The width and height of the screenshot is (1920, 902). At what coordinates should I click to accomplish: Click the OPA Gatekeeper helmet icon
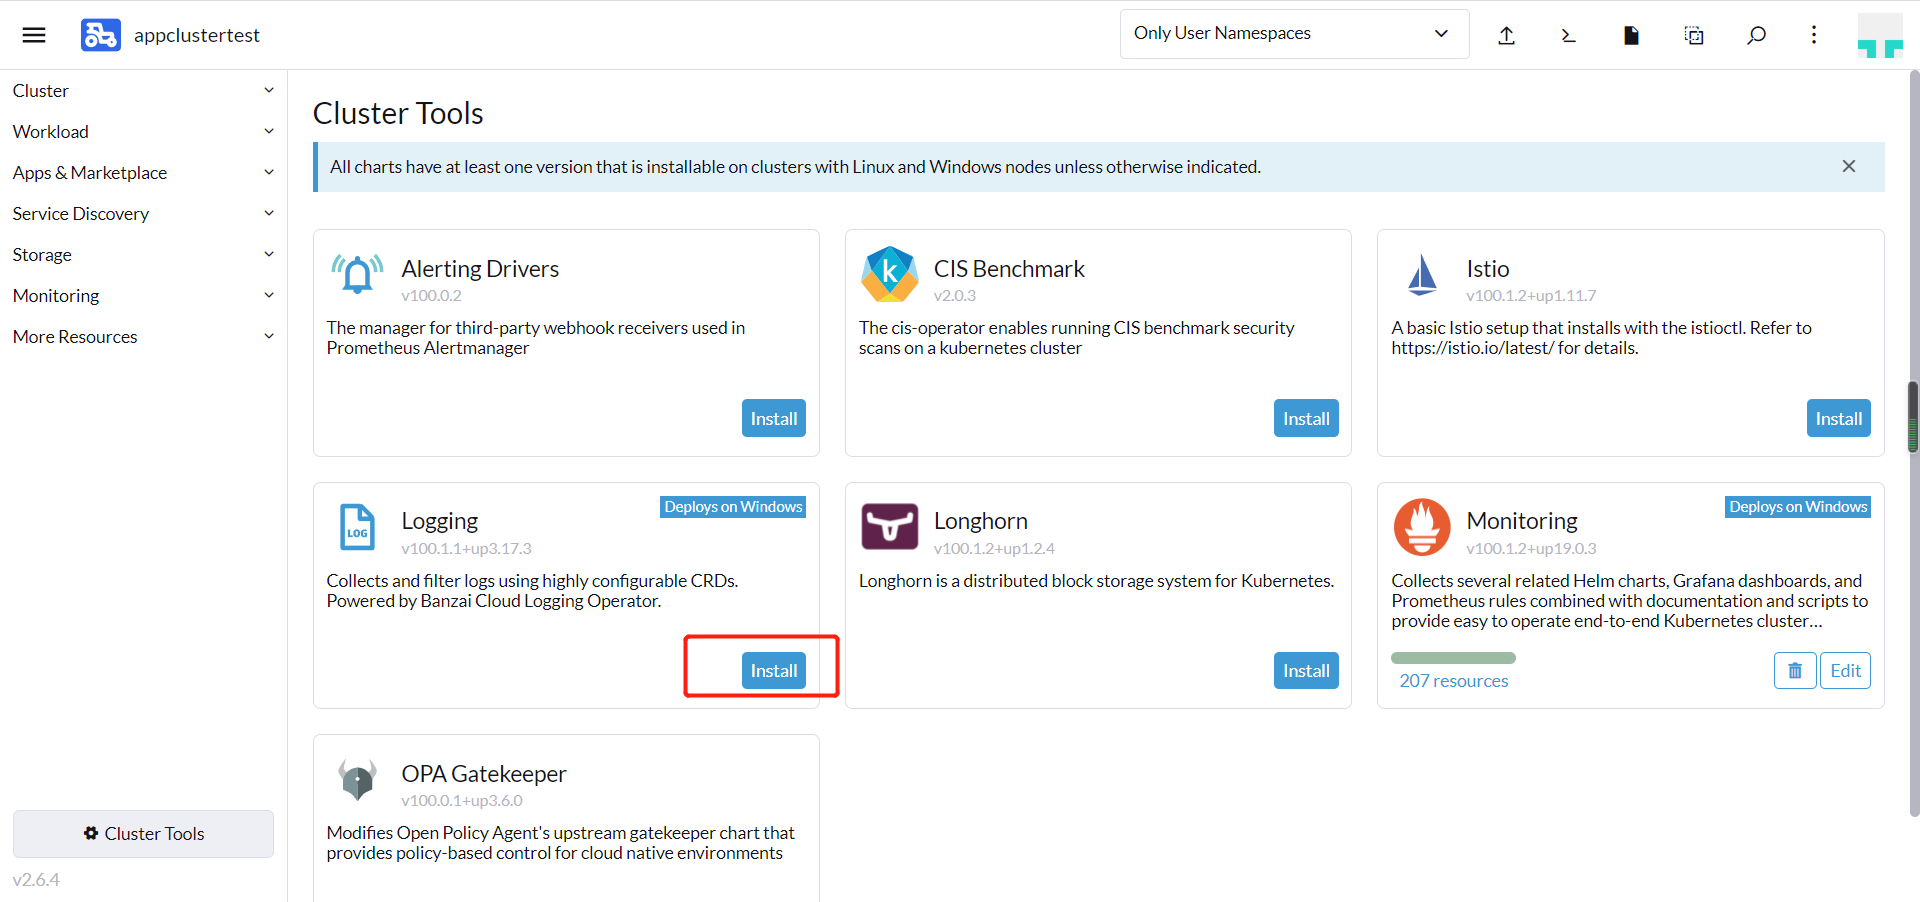click(x=357, y=779)
